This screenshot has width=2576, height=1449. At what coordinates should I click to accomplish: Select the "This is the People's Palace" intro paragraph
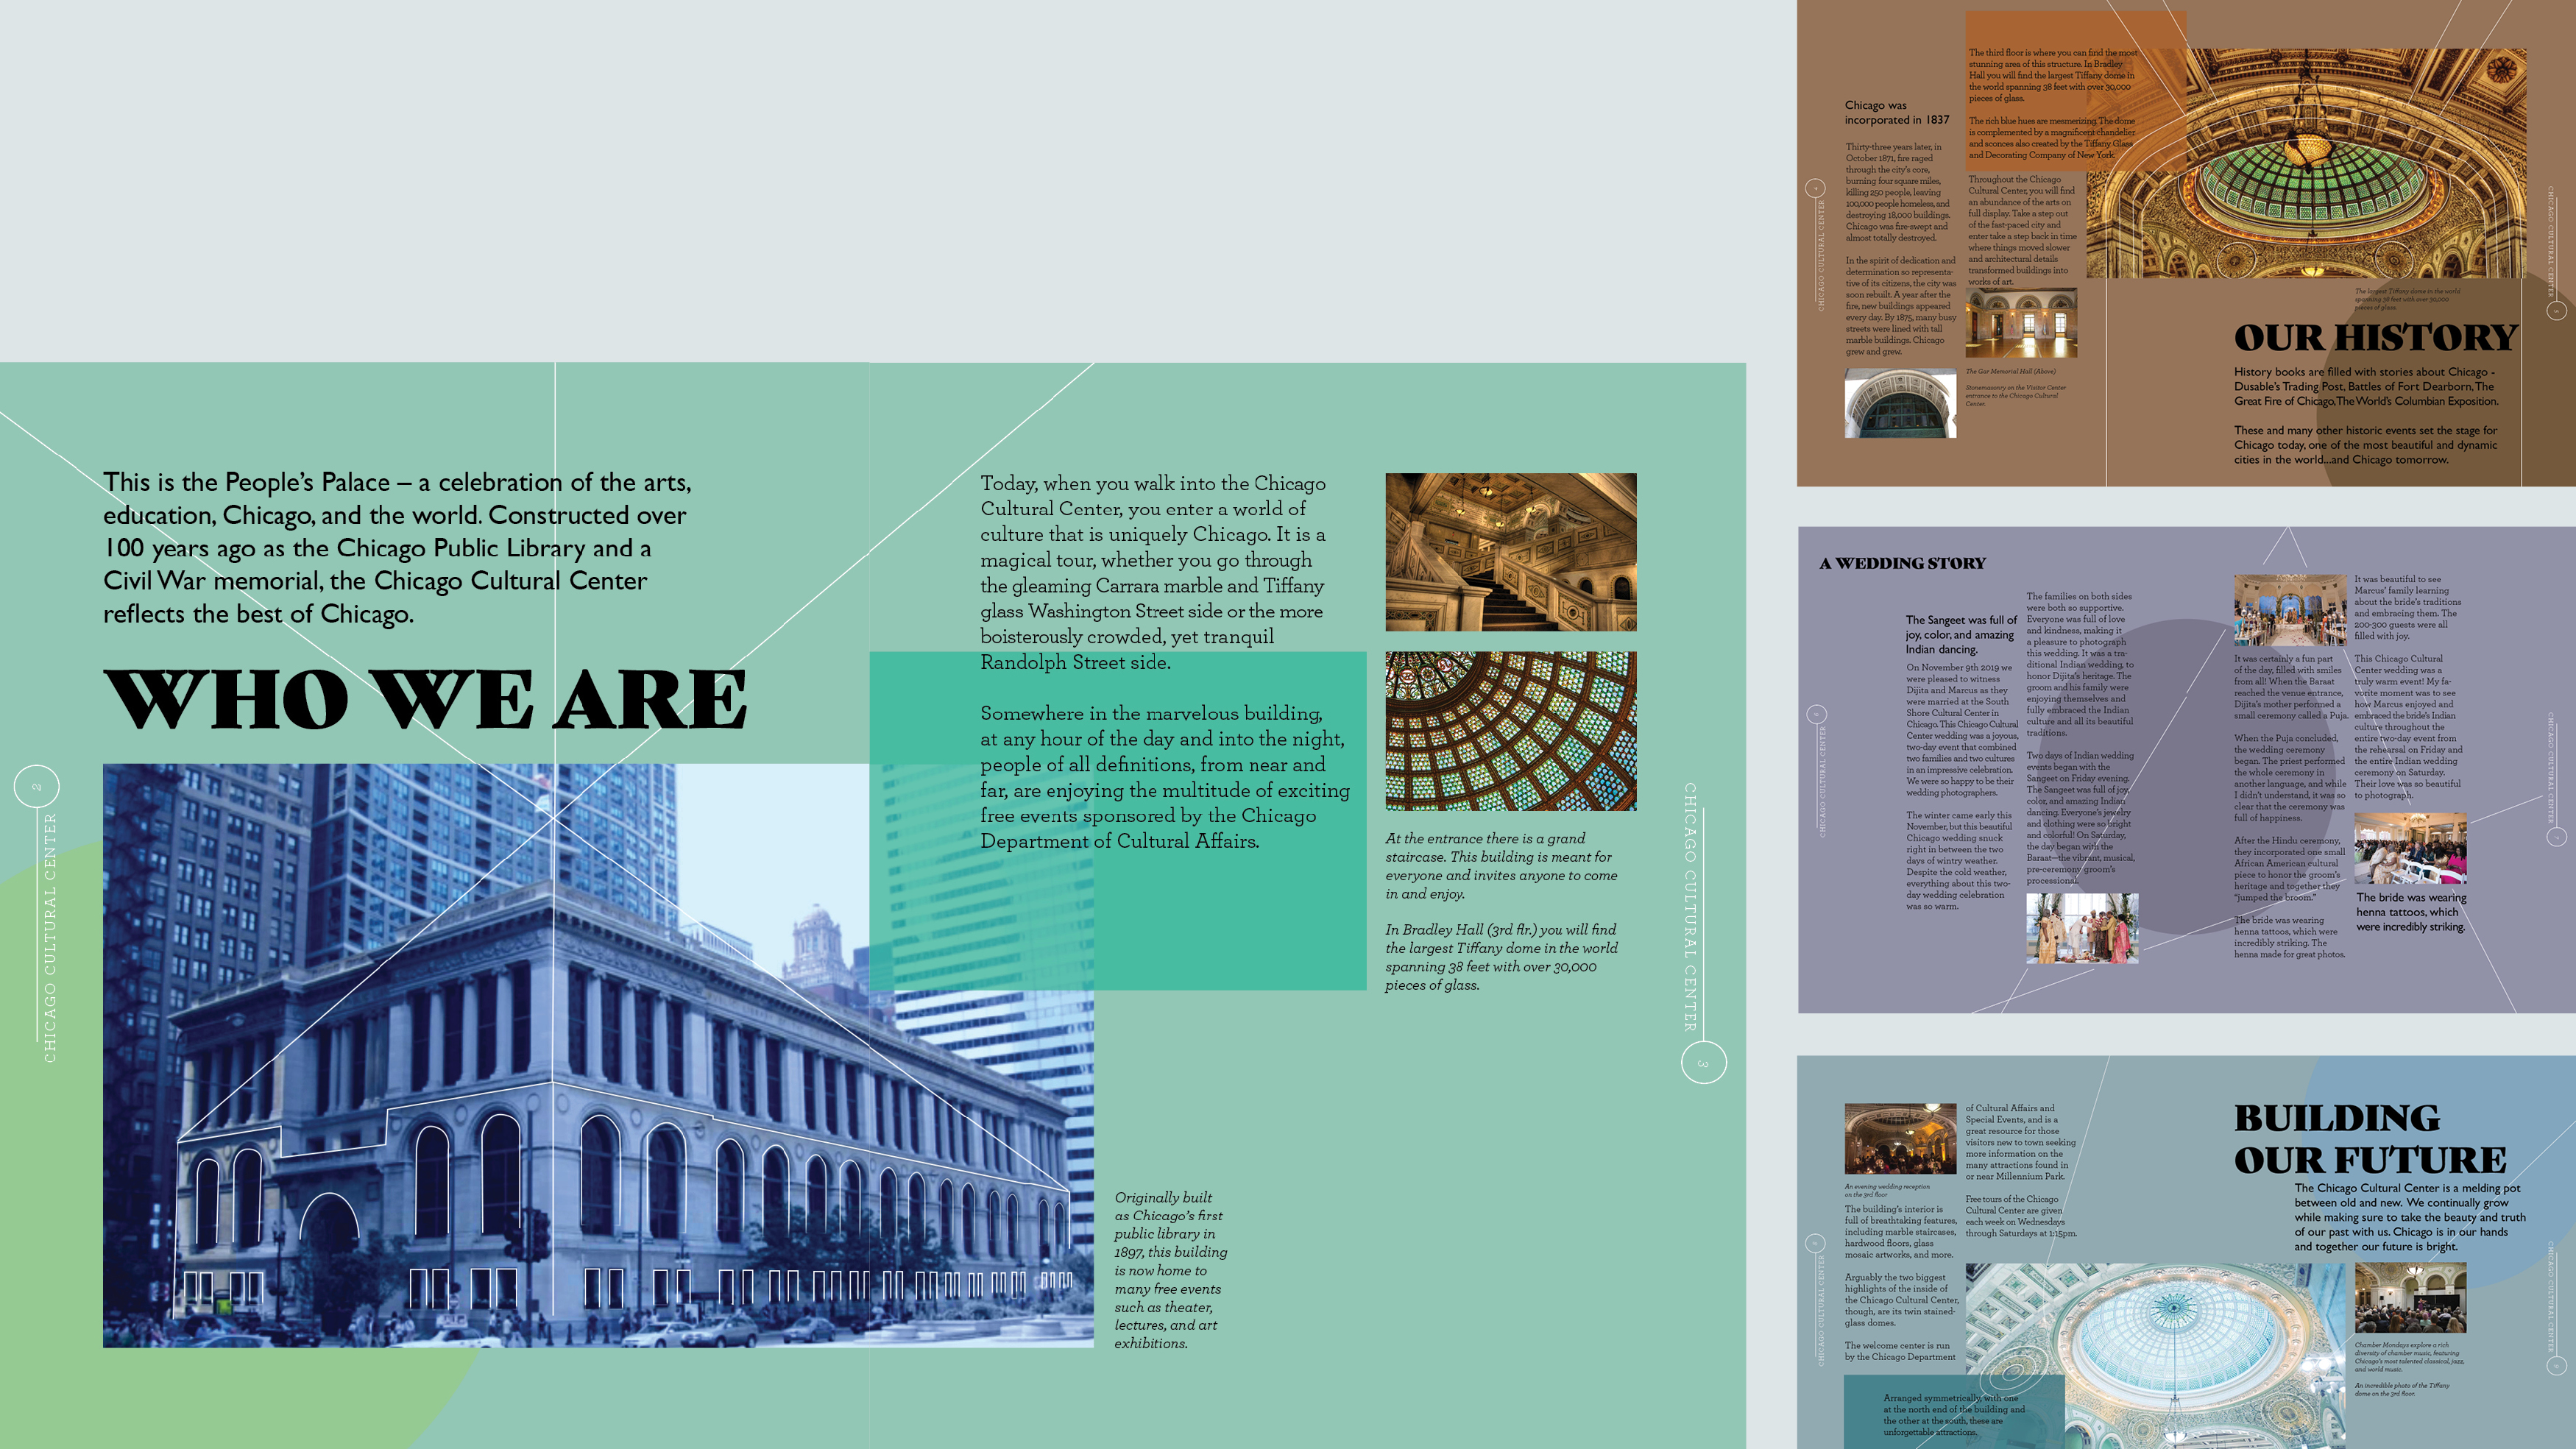pyautogui.click(x=397, y=548)
